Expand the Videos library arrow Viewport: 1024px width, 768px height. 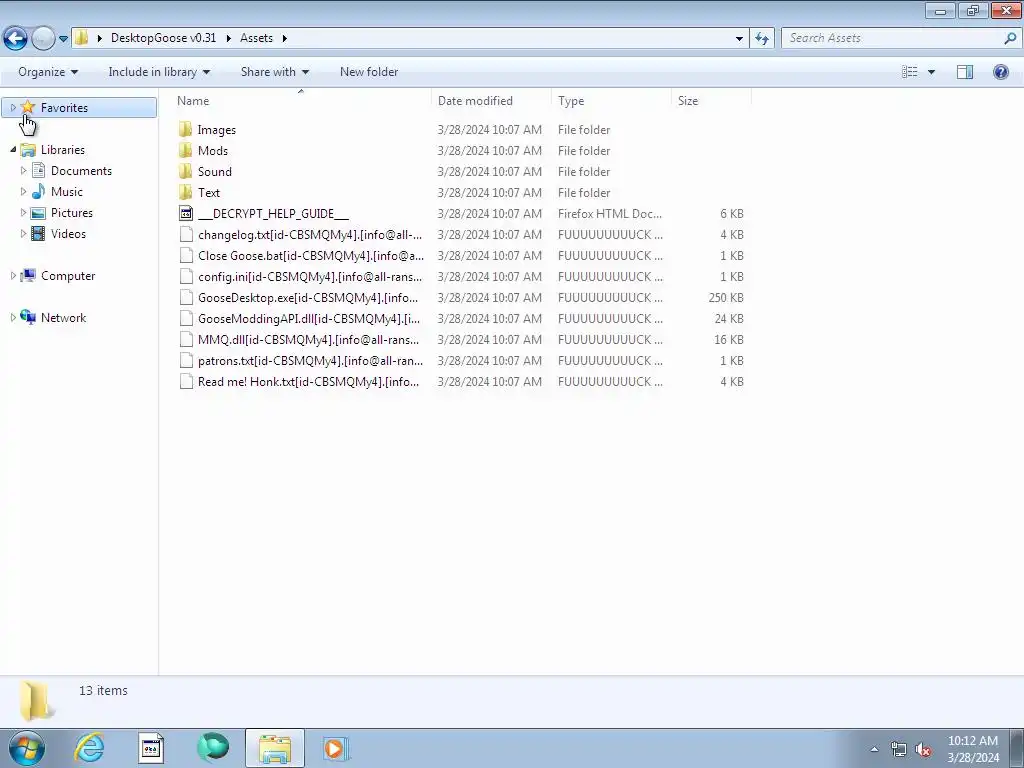point(24,233)
